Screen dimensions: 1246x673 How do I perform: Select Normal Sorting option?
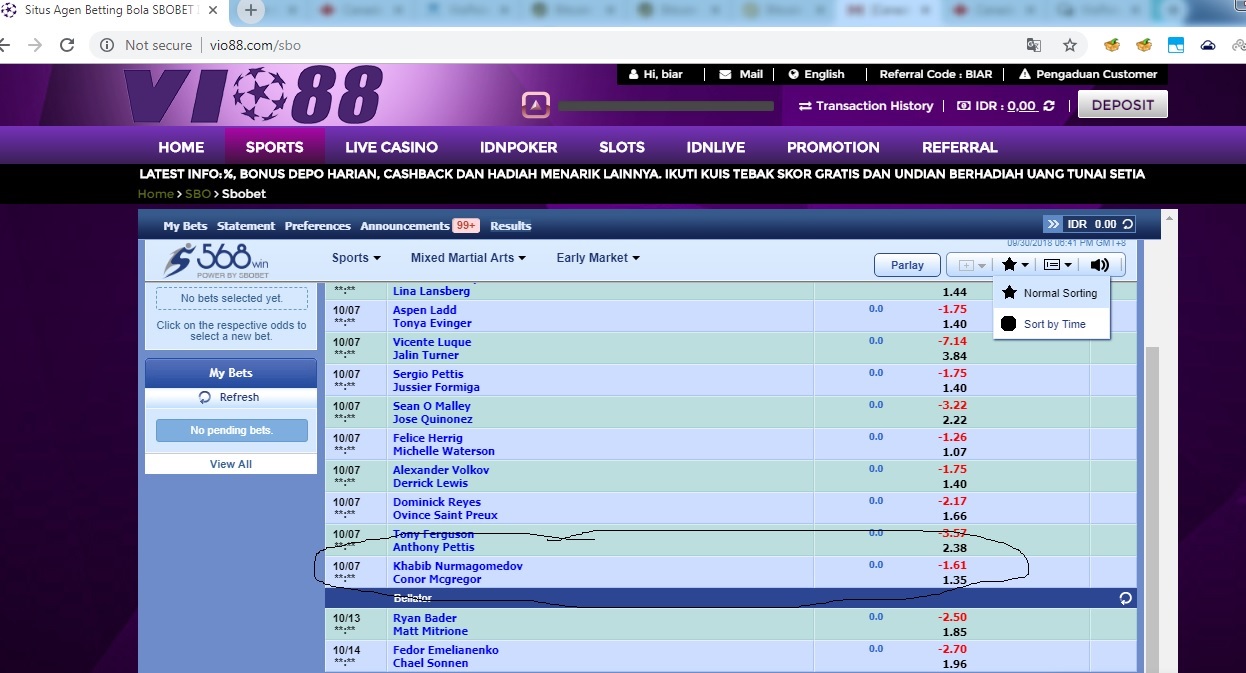(x=1051, y=293)
